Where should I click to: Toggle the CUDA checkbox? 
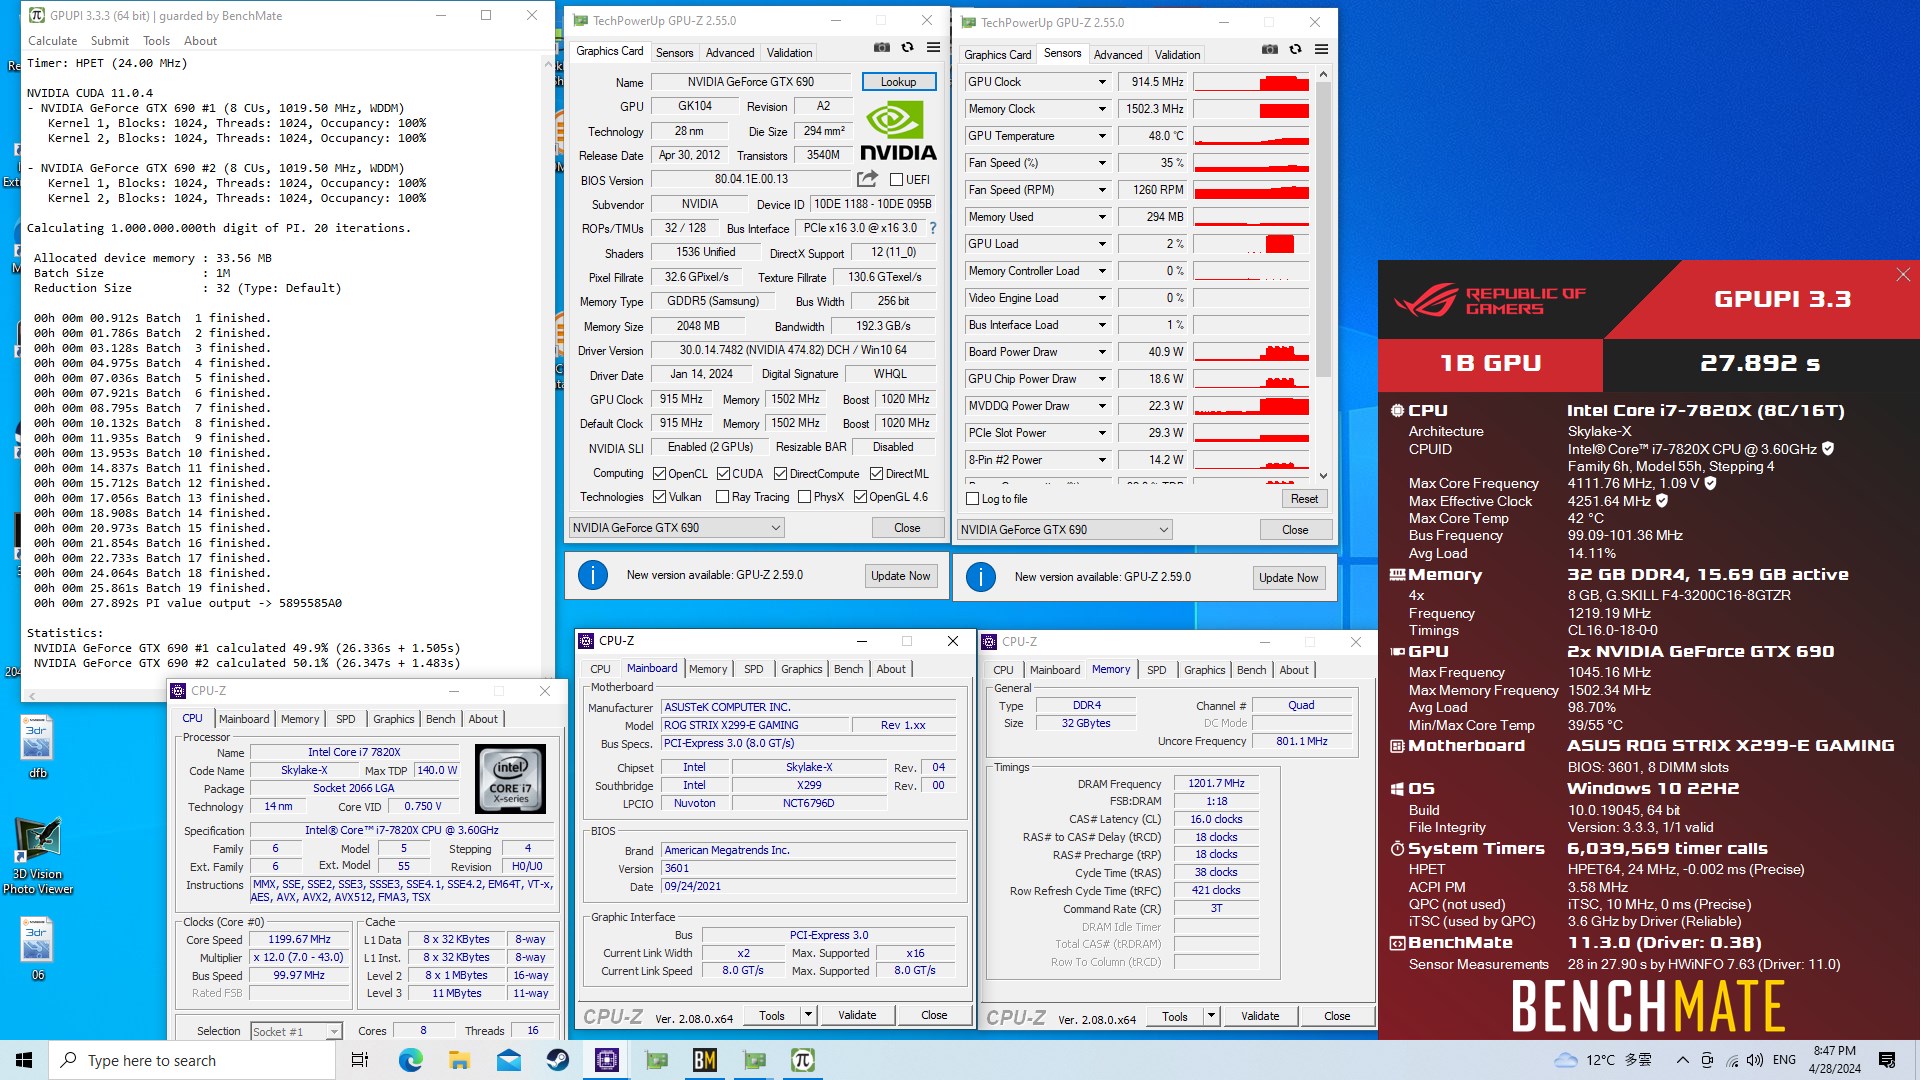(723, 474)
